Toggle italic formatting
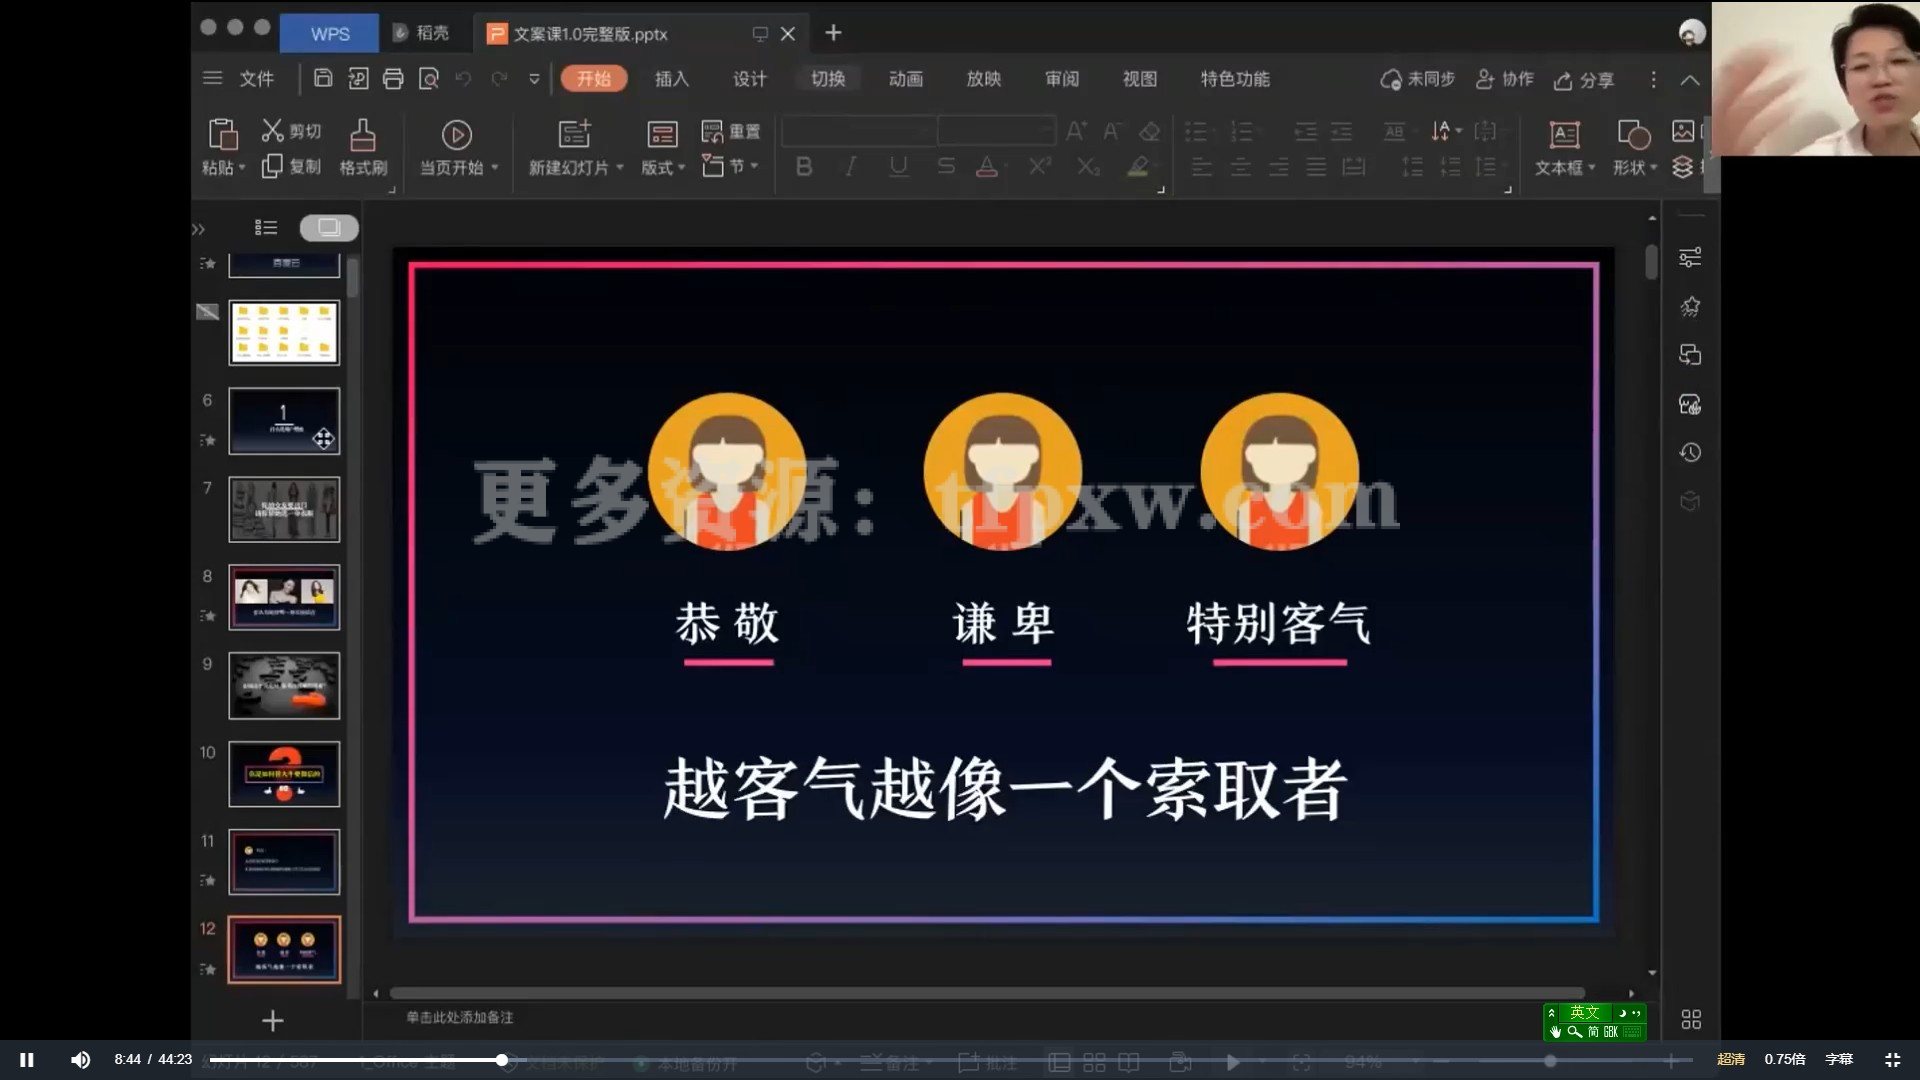The height and width of the screenshot is (1080, 1920). [849, 167]
